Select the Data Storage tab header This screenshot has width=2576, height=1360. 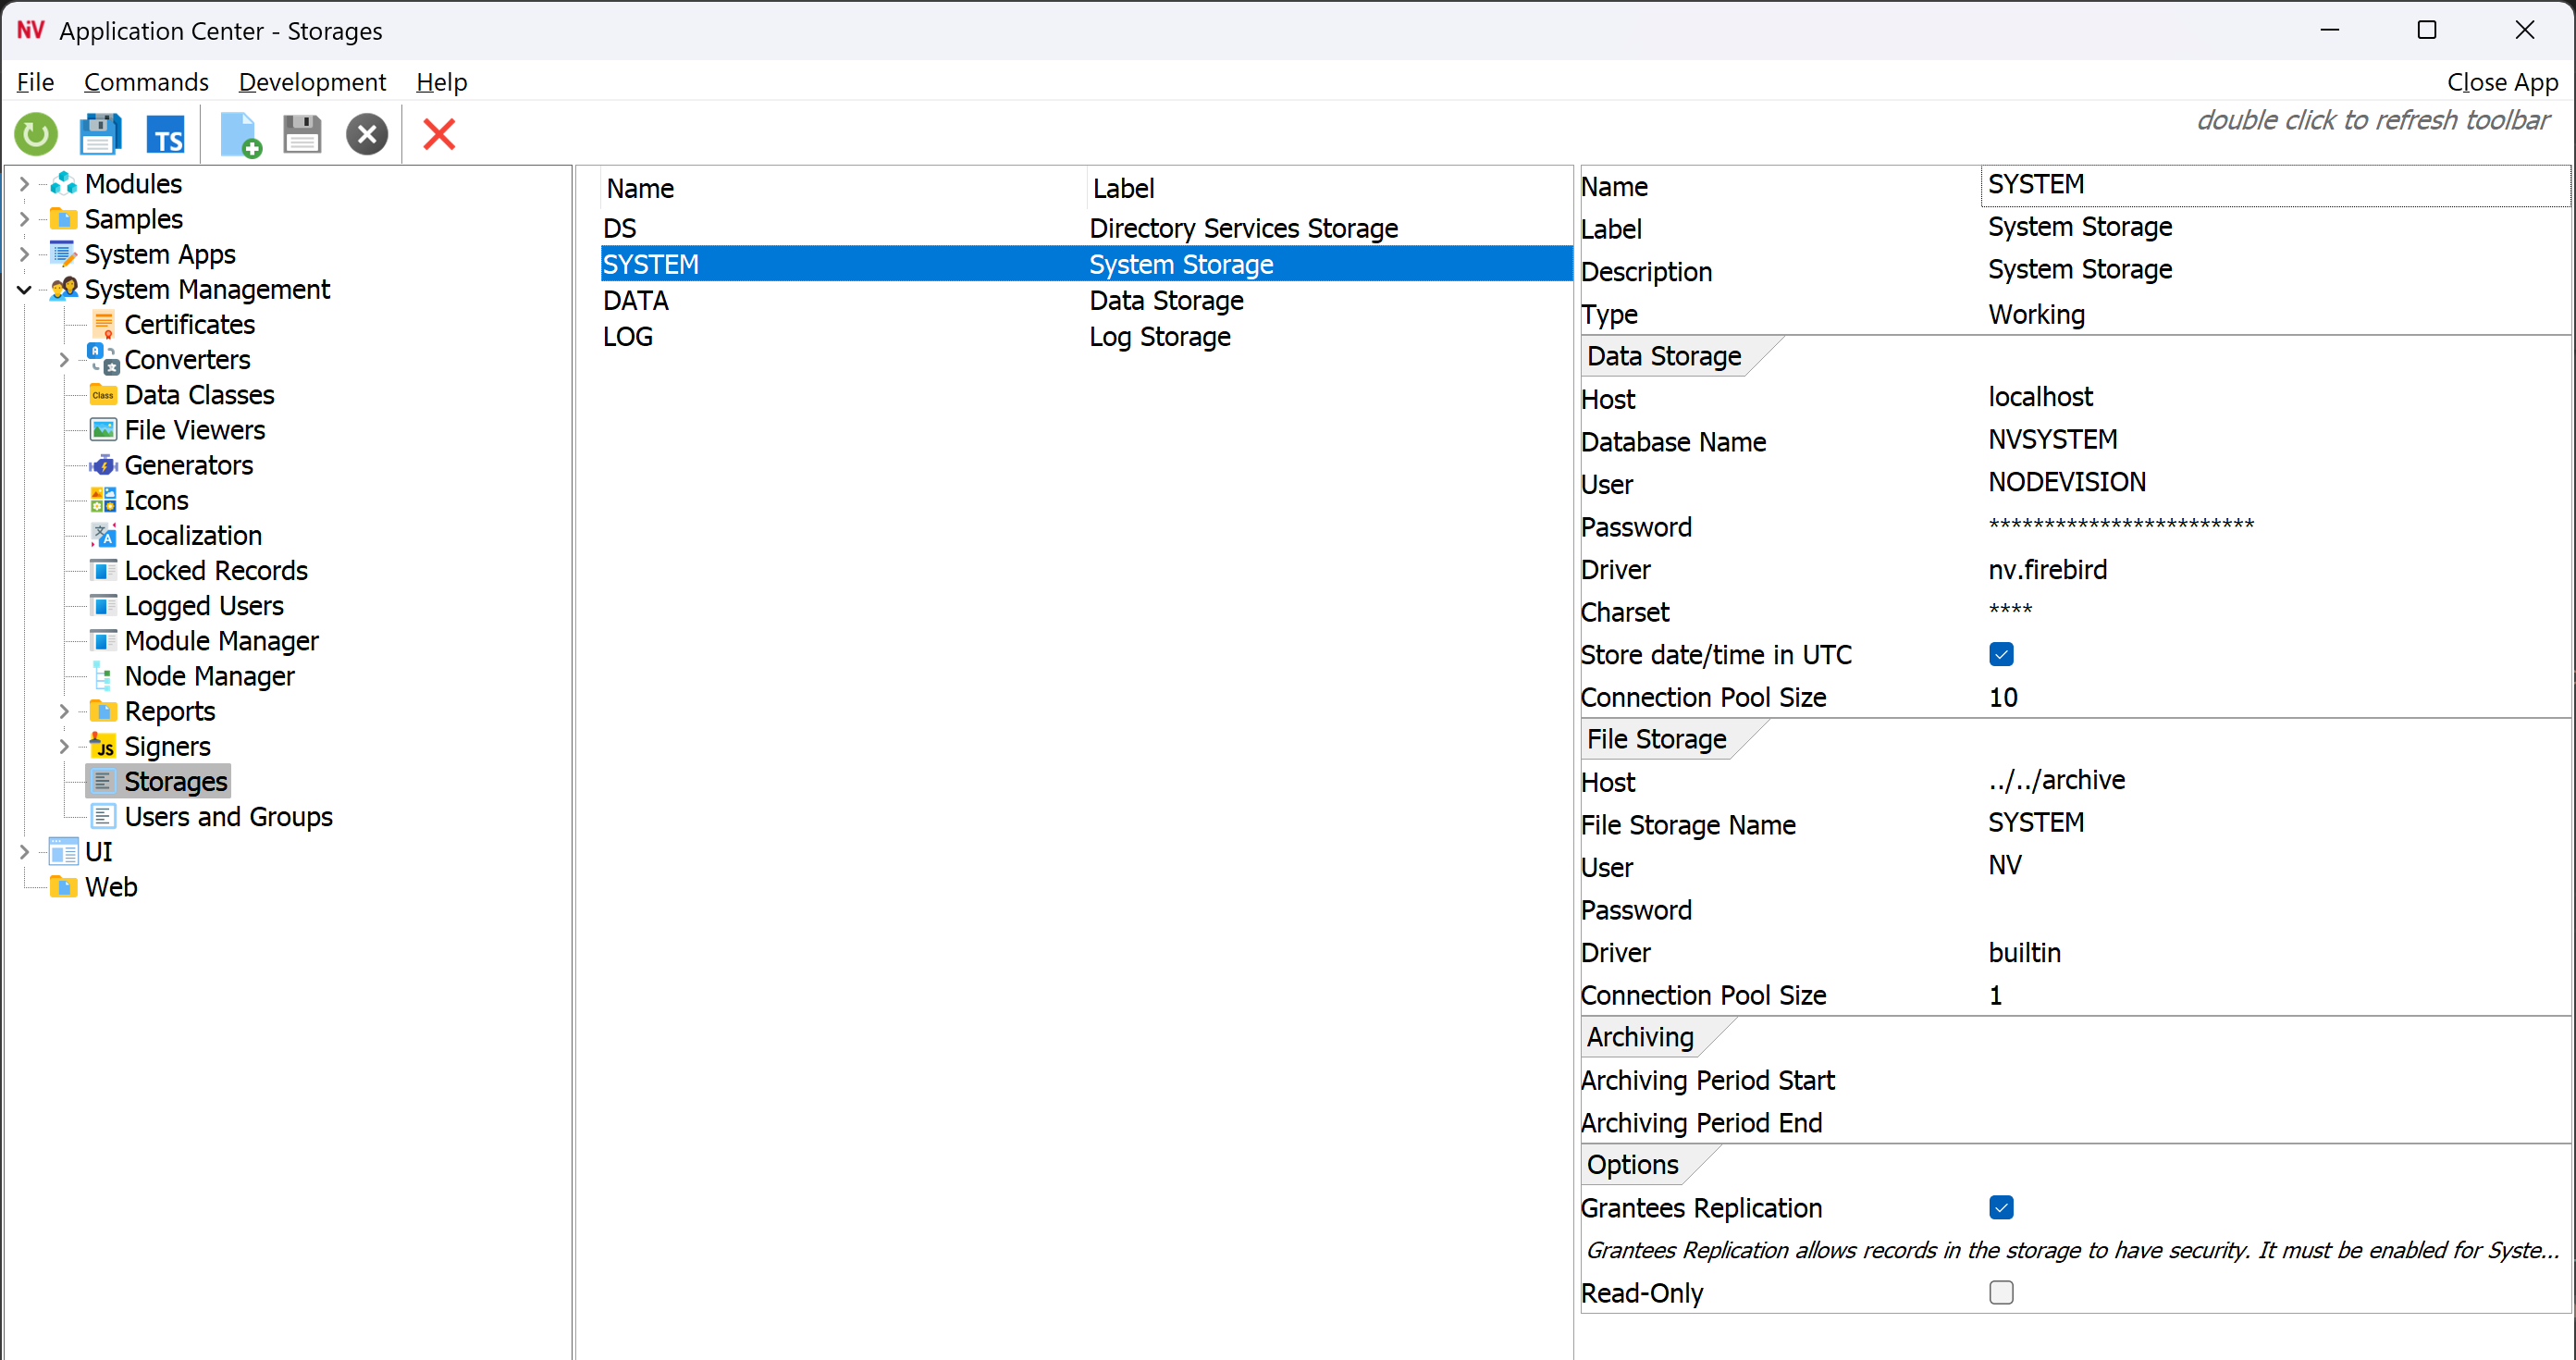coord(1664,356)
